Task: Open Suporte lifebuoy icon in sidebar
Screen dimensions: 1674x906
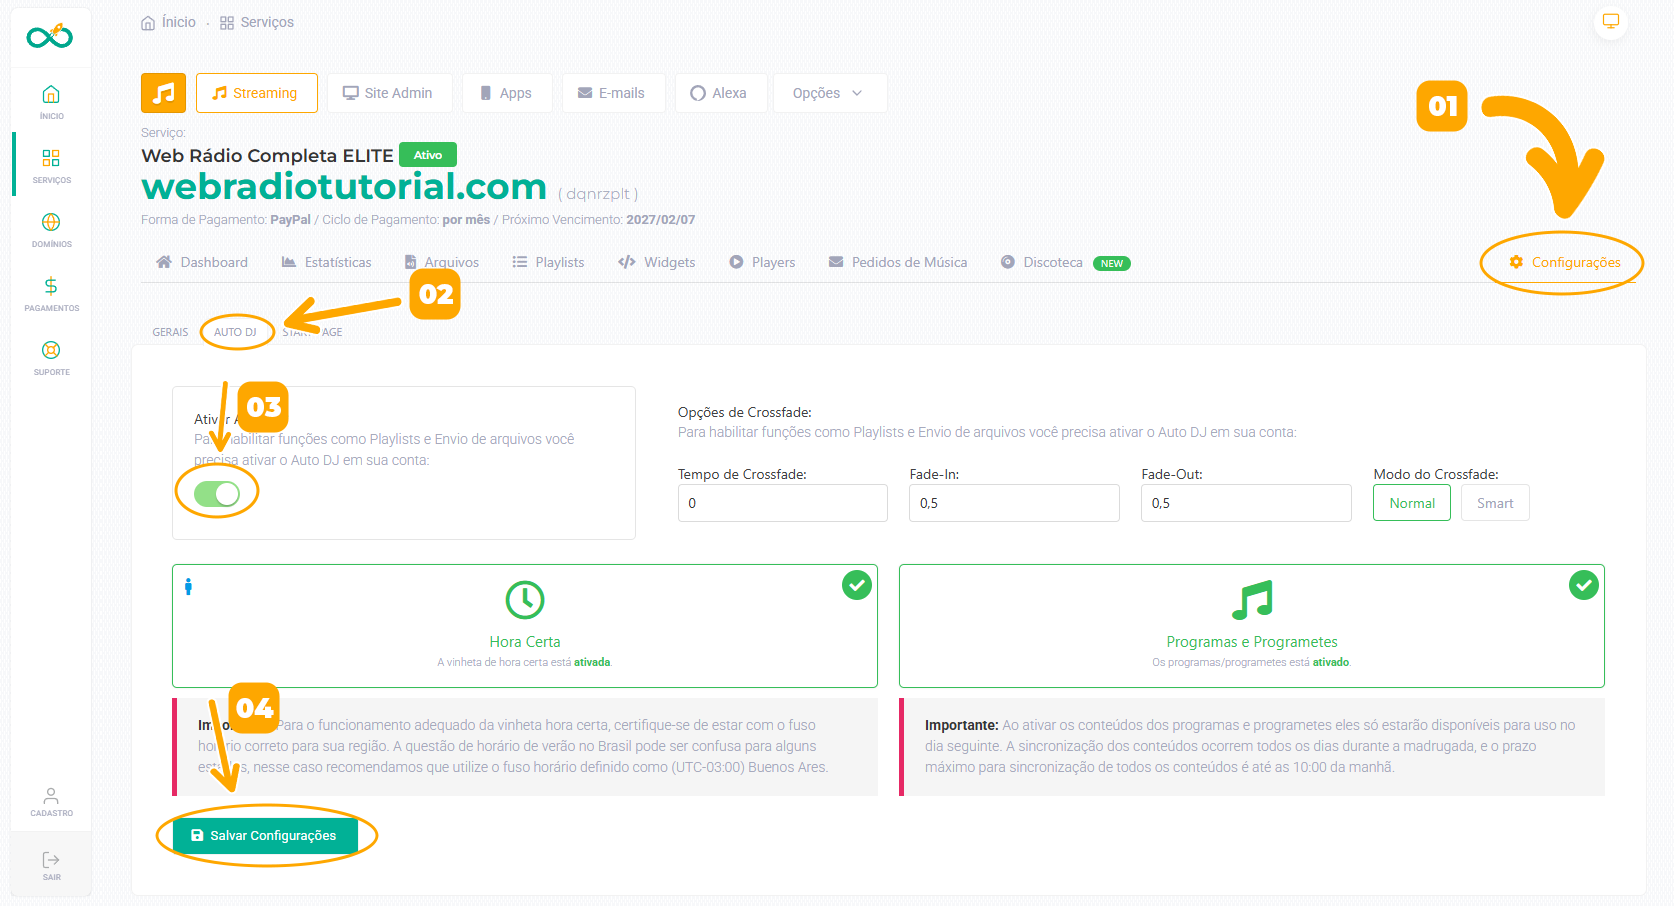Action: coord(51,357)
